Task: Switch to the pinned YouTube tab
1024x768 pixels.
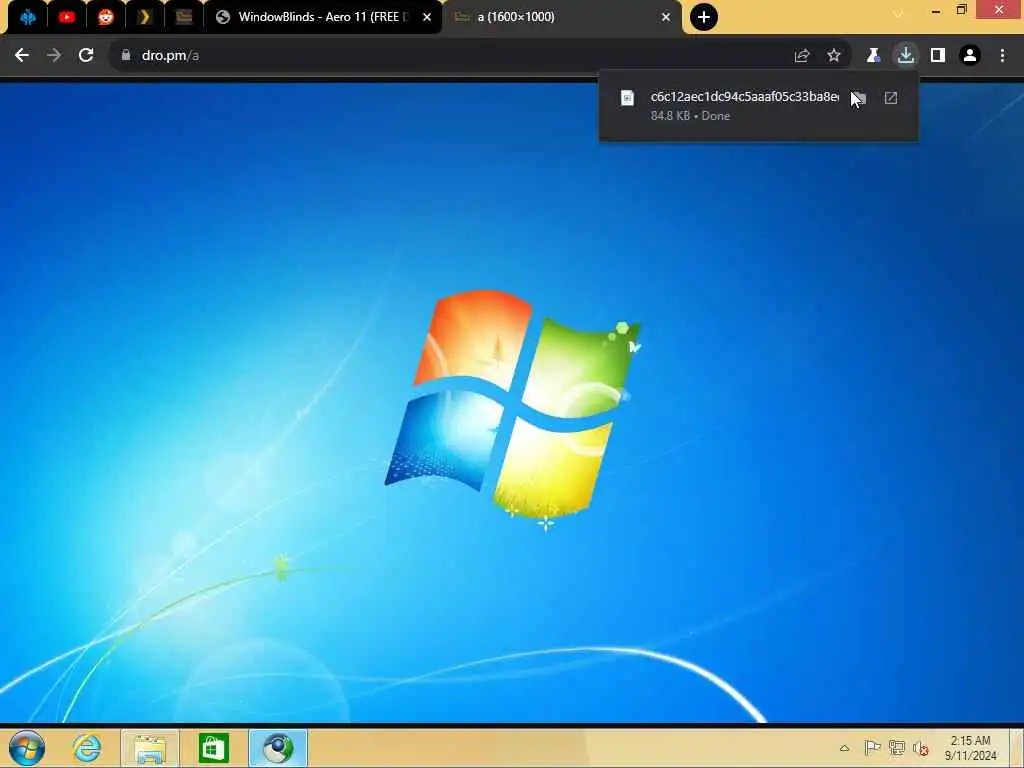Action: pos(67,17)
